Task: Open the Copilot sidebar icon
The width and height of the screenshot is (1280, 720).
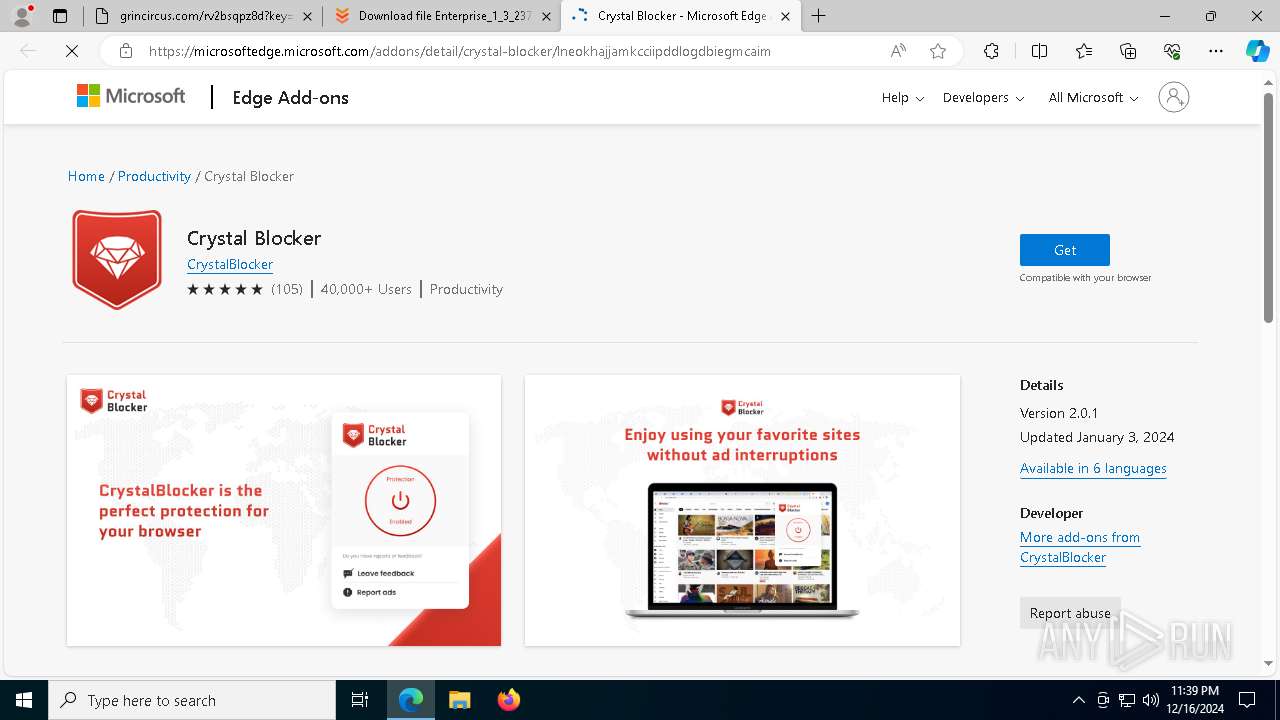Action: [x=1257, y=51]
